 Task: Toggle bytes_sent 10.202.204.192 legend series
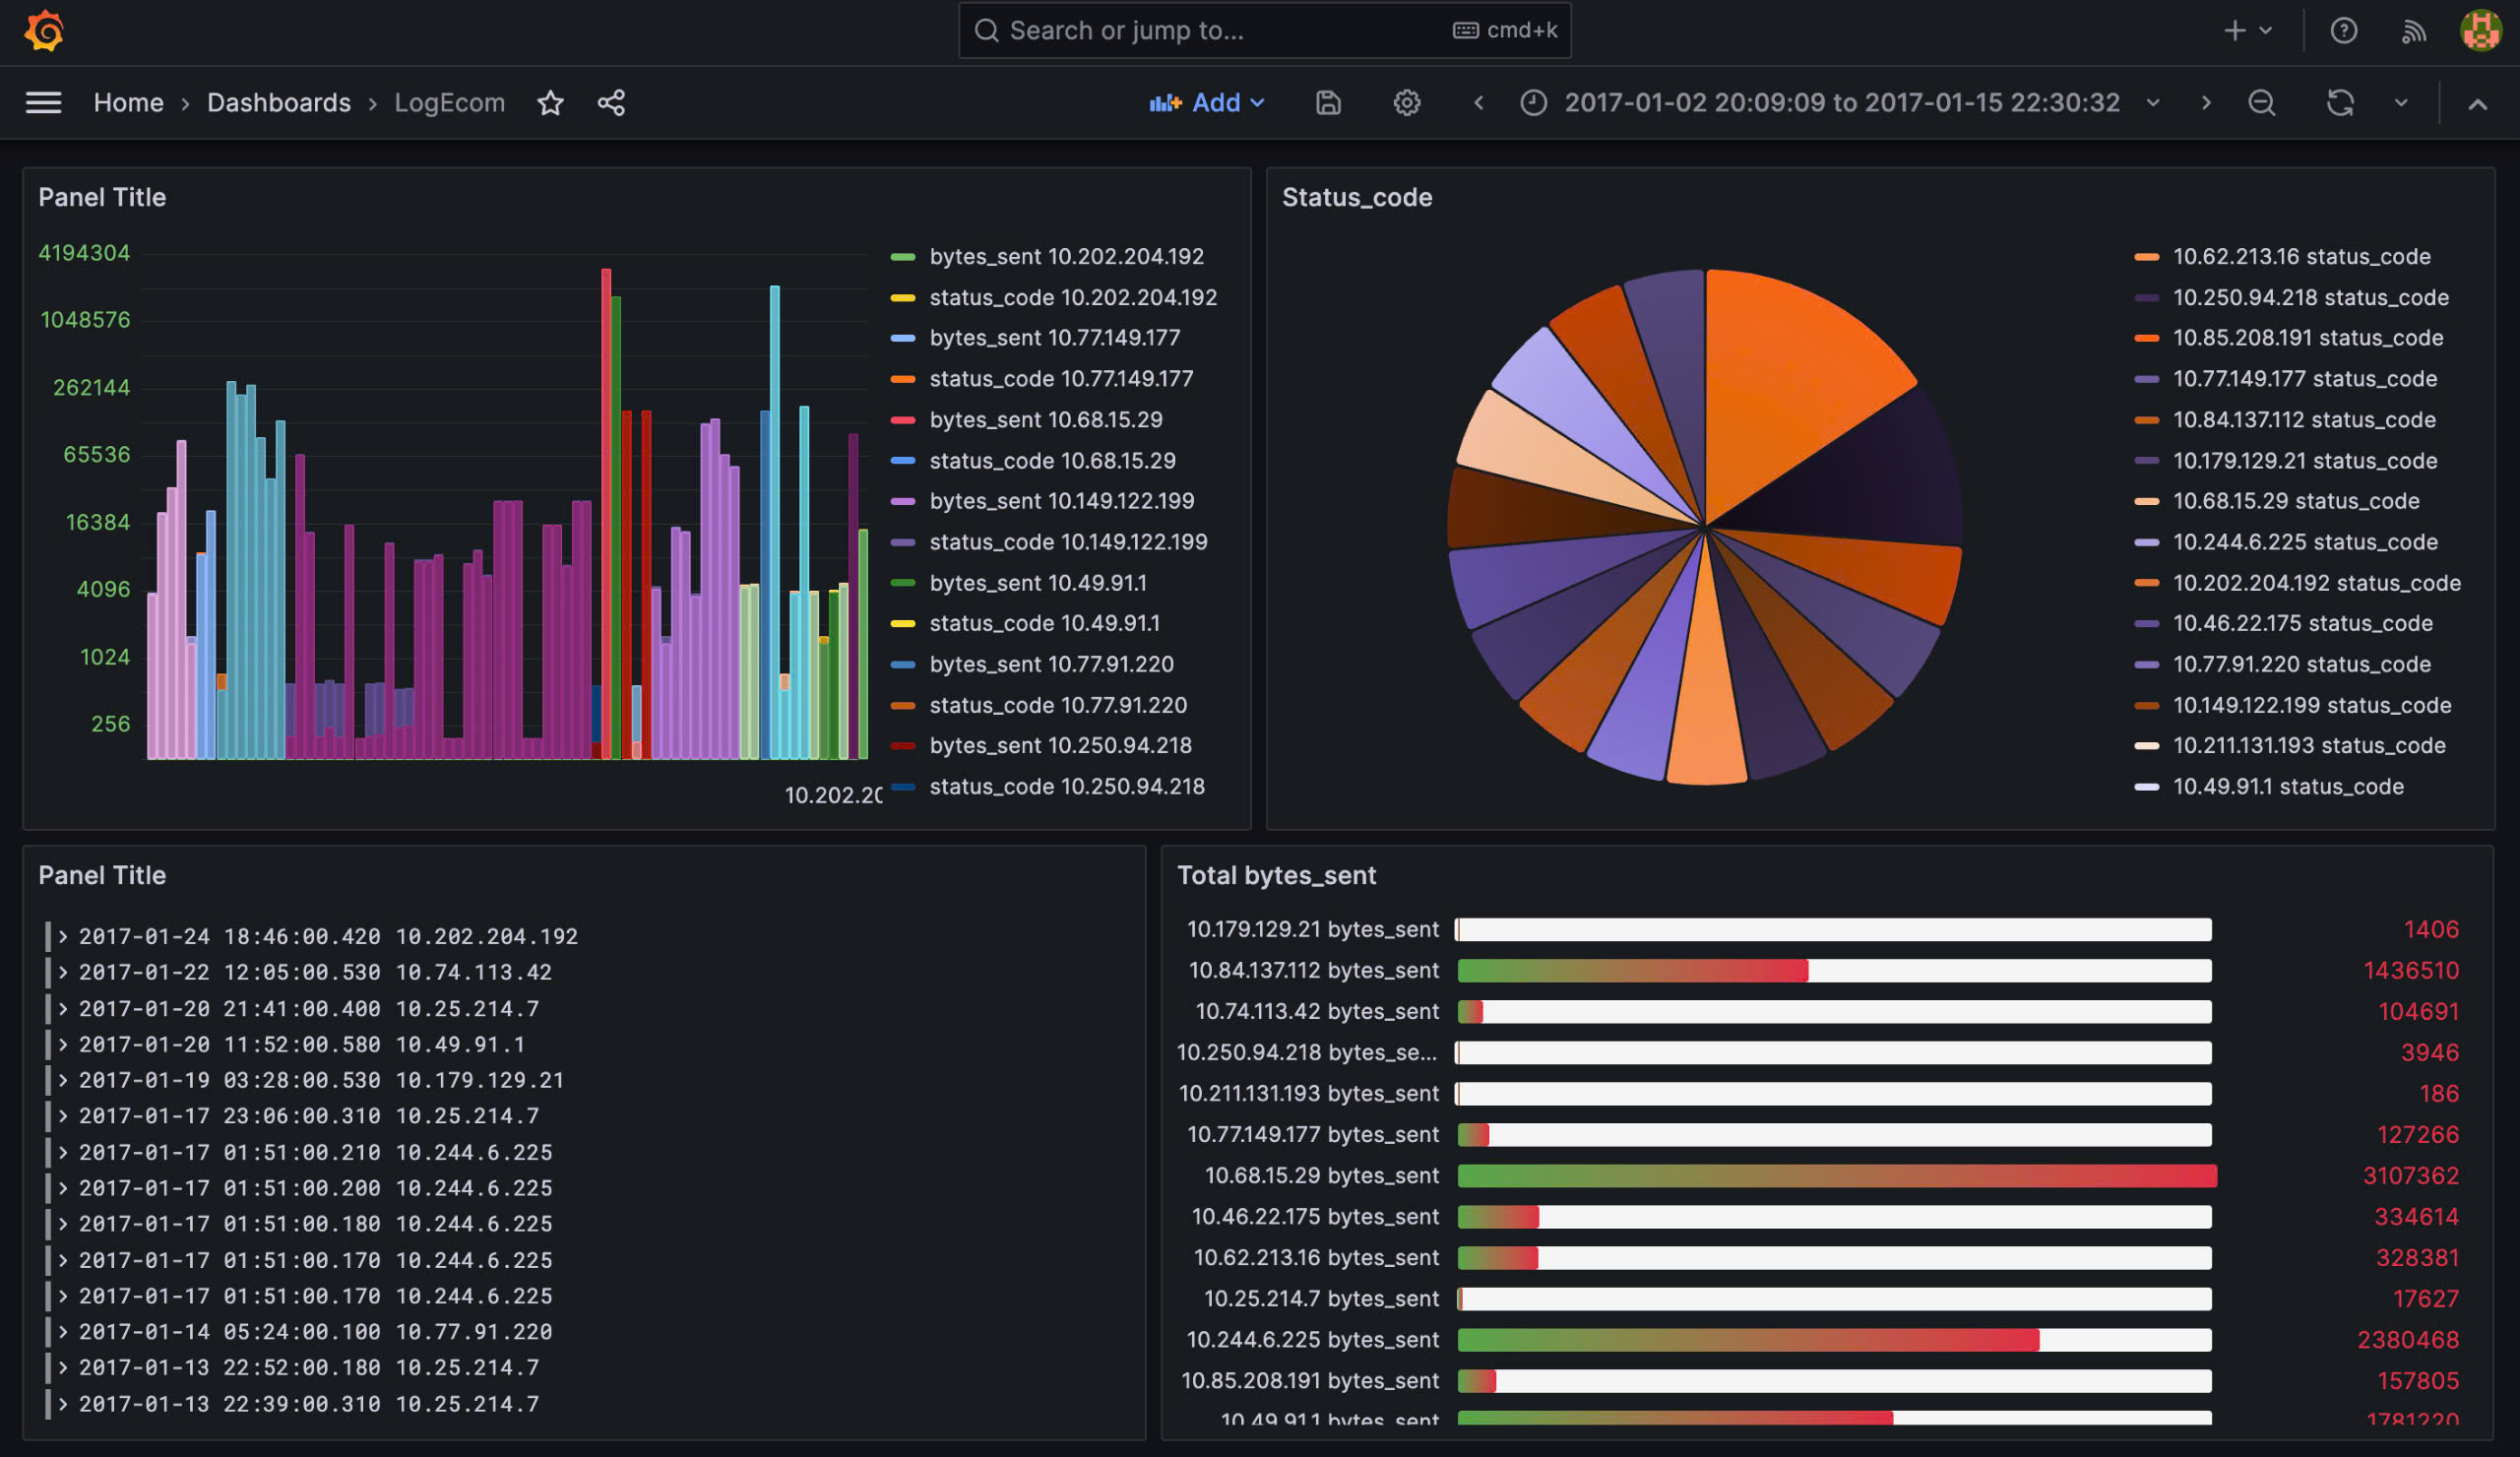tap(1066, 256)
